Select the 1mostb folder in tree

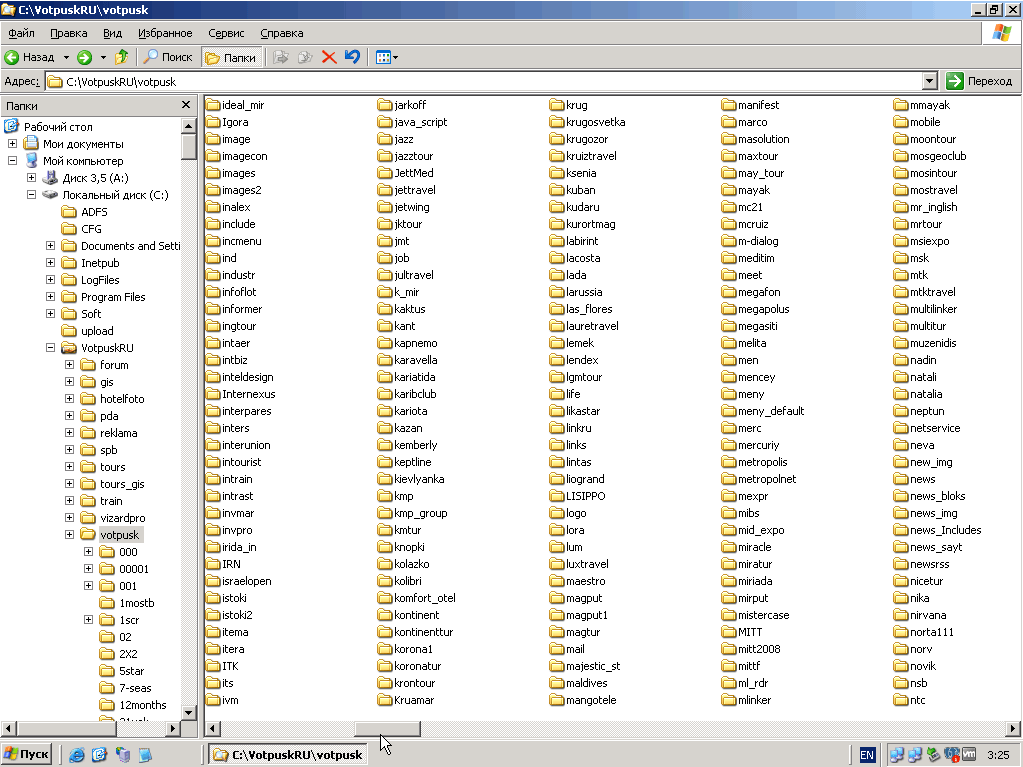coord(136,603)
